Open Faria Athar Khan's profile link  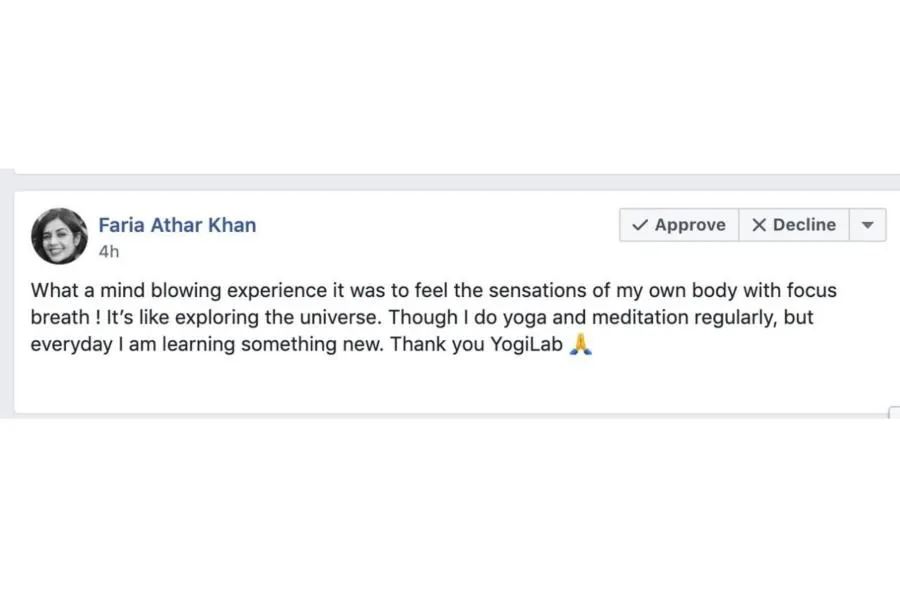[177, 225]
